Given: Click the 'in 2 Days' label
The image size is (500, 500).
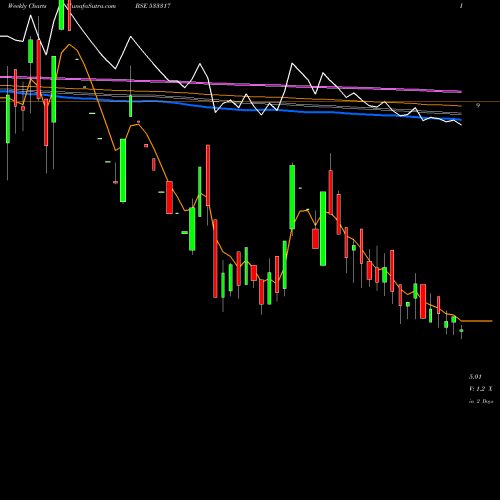Looking at the screenshot, I should click(481, 401).
